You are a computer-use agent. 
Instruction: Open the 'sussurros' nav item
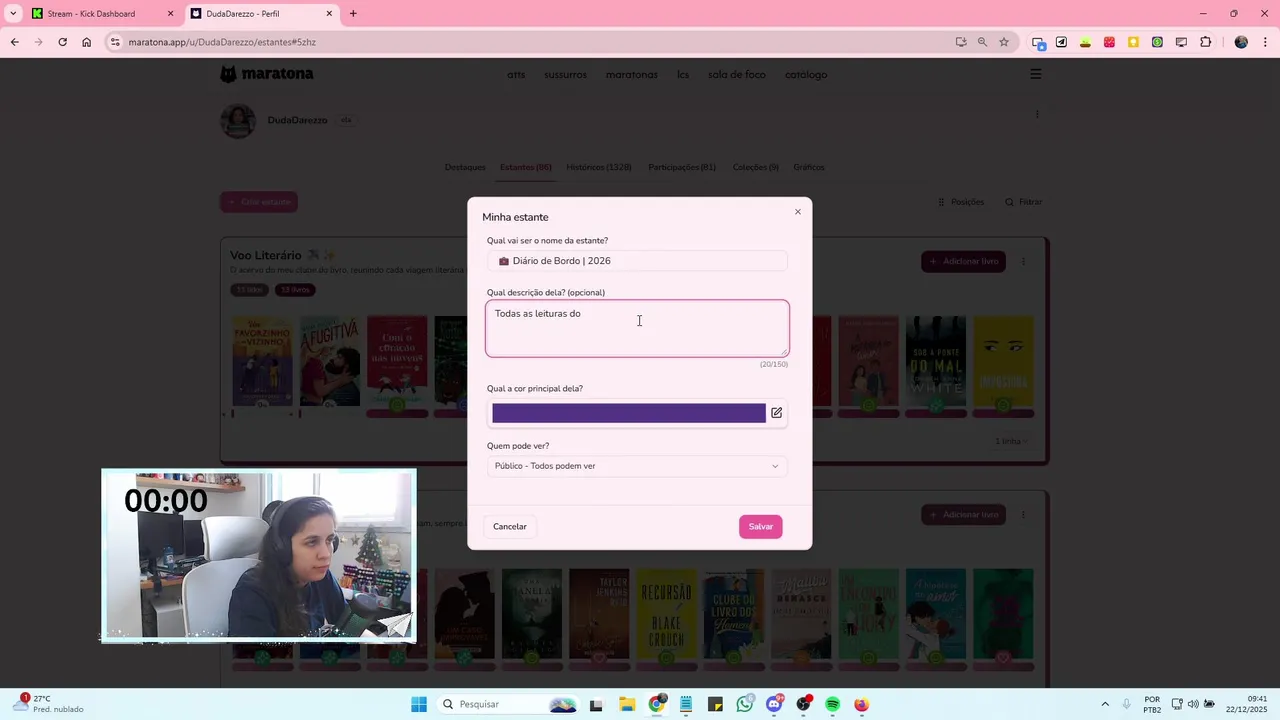coord(566,75)
